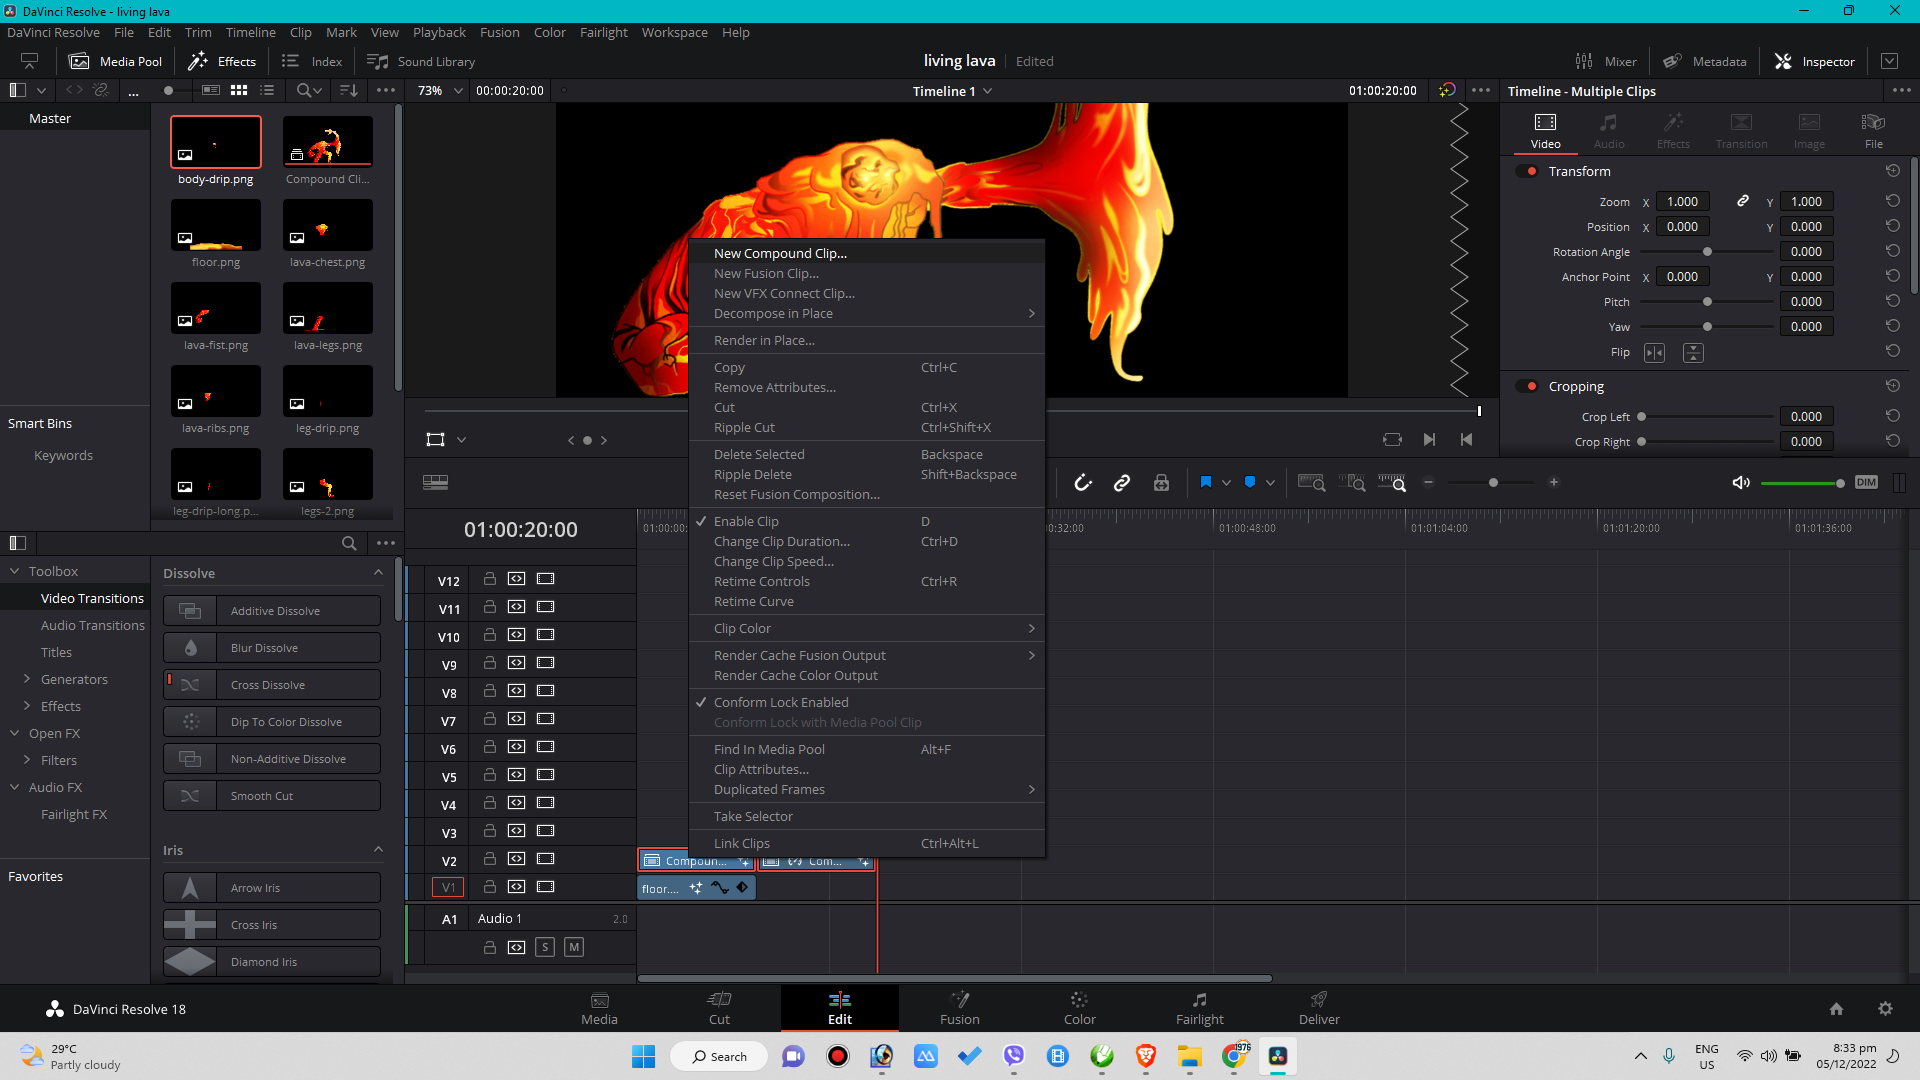Select Video Transitions in Toolbox

pos(92,598)
